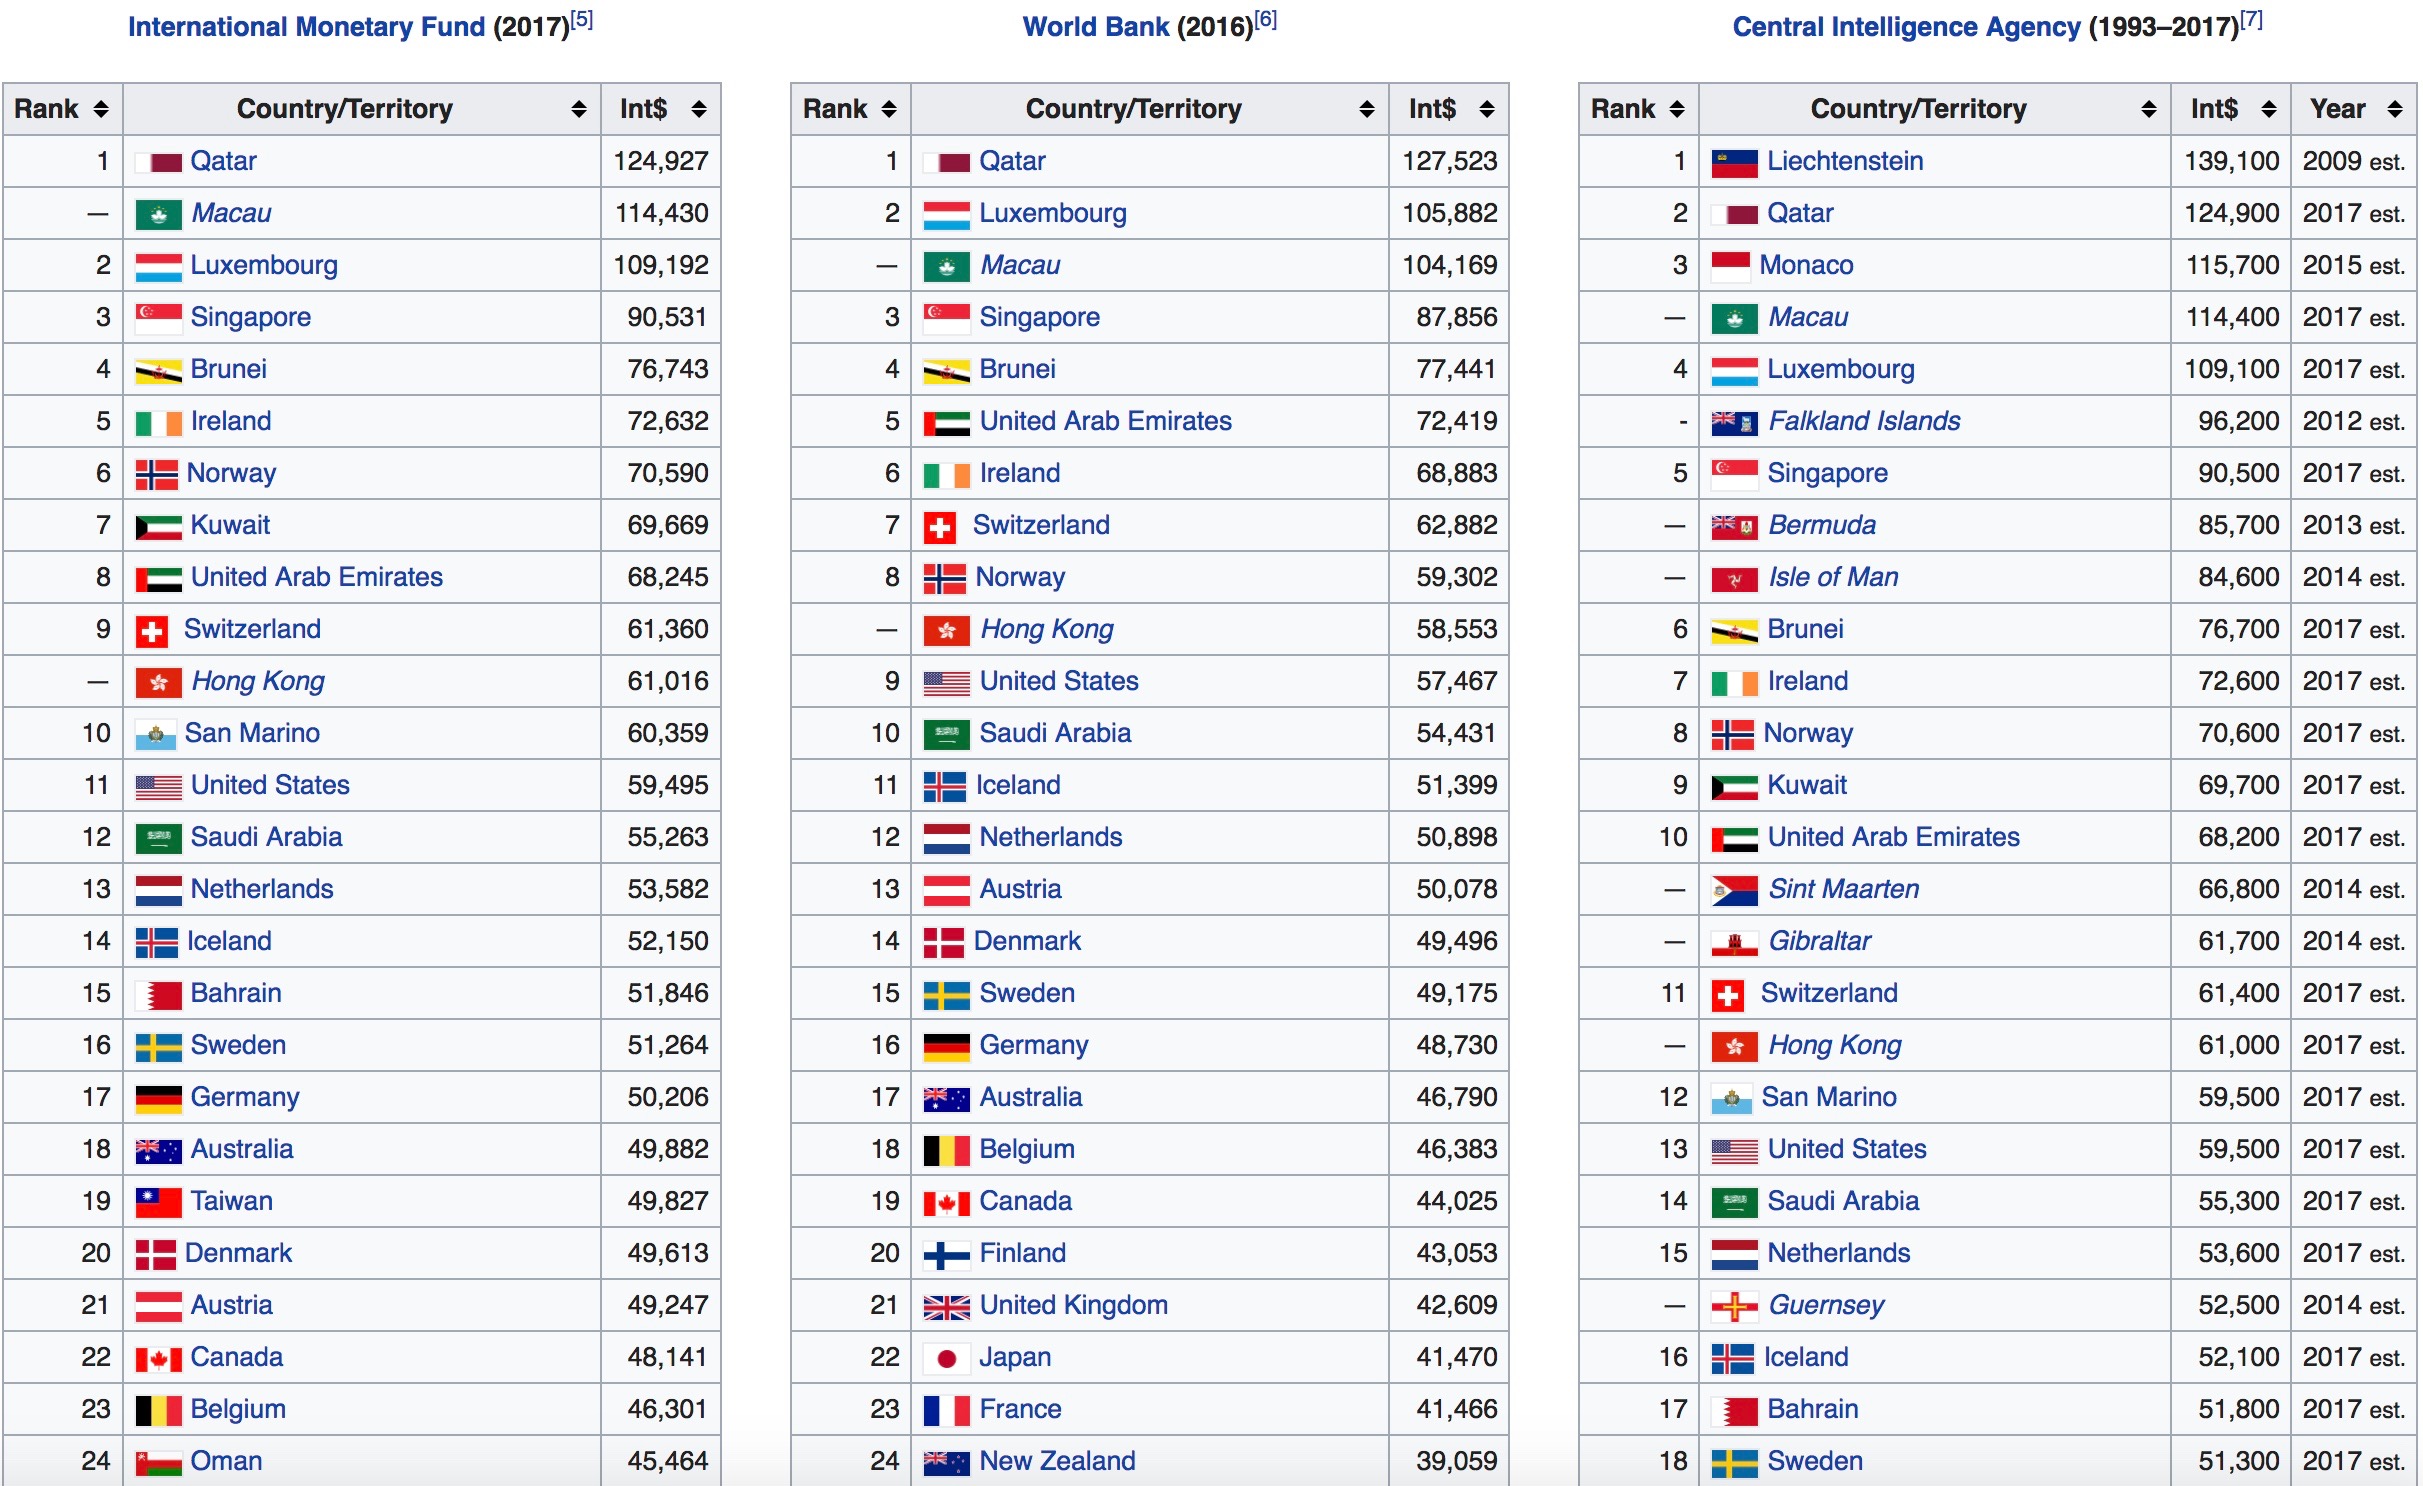
Task: Open Sint Maarten territory link
Action: (x=1844, y=889)
